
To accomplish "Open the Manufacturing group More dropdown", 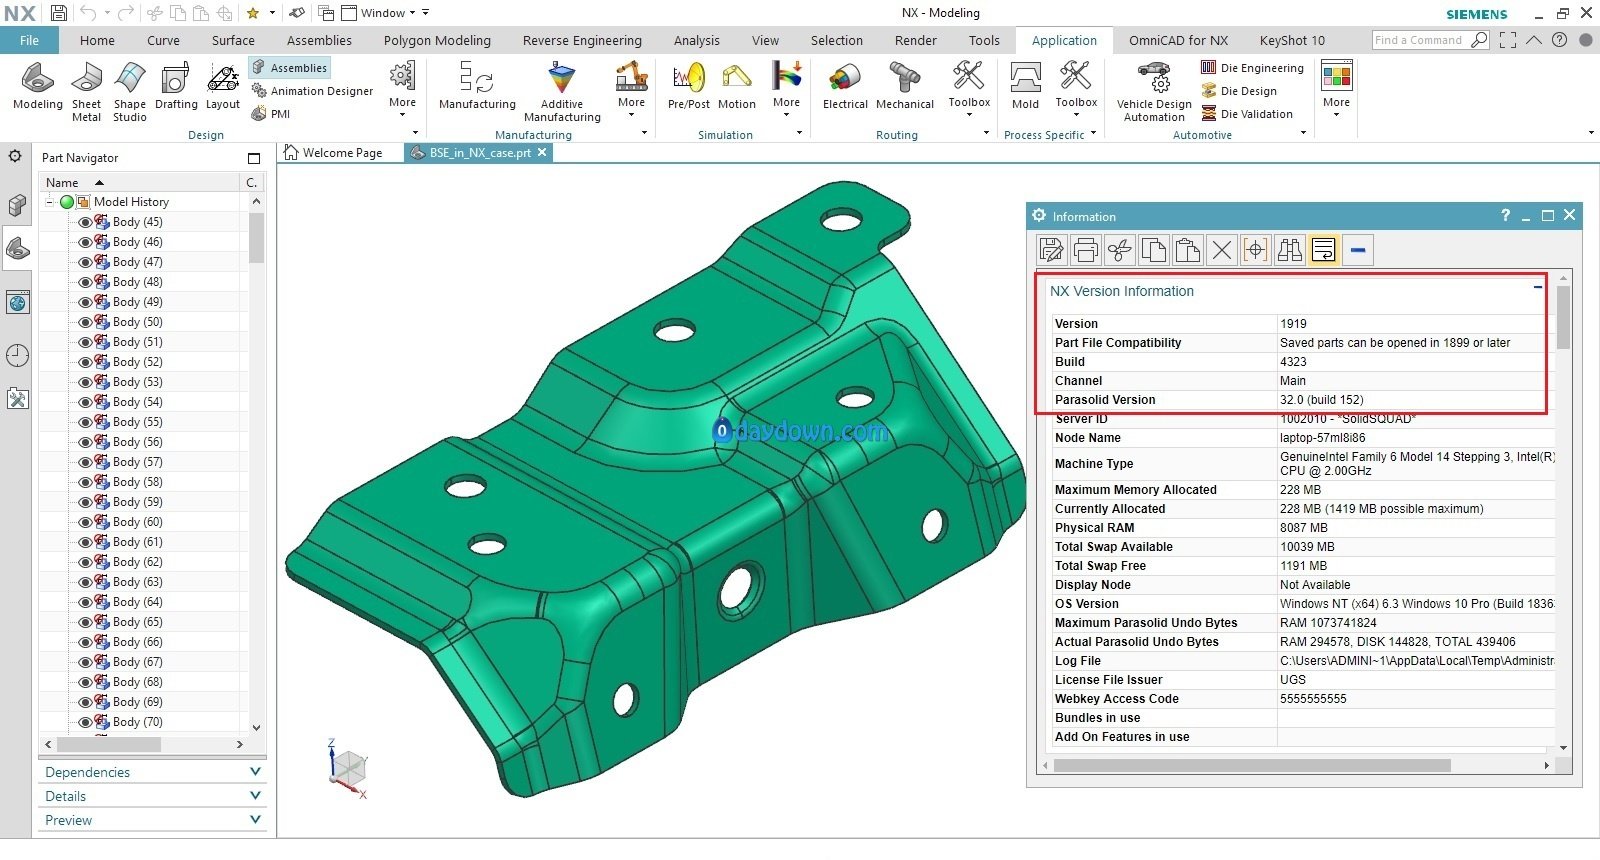I will click(631, 91).
